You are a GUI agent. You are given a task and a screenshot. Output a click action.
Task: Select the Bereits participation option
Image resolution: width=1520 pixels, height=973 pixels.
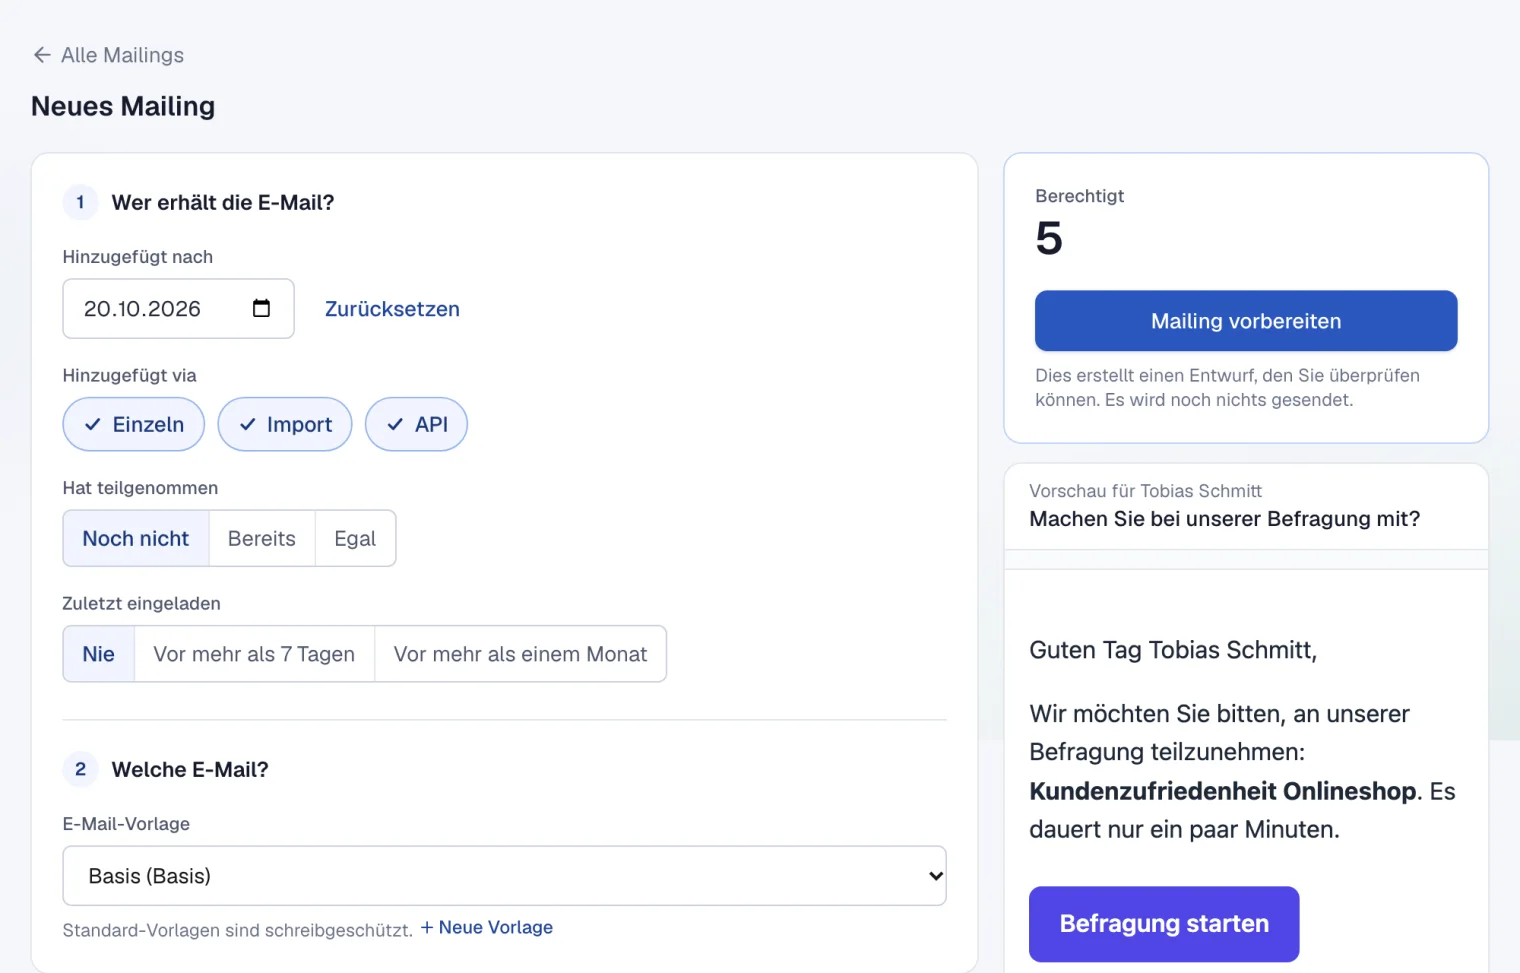262,538
